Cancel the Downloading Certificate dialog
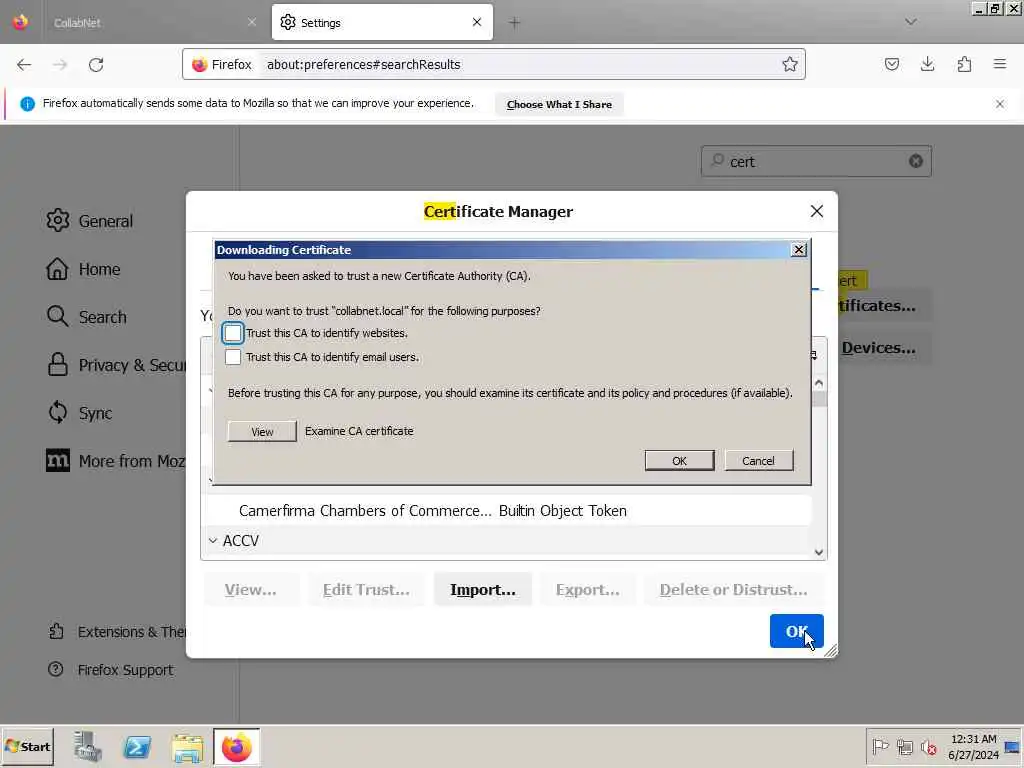The height and width of the screenshot is (768, 1024). click(758, 460)
